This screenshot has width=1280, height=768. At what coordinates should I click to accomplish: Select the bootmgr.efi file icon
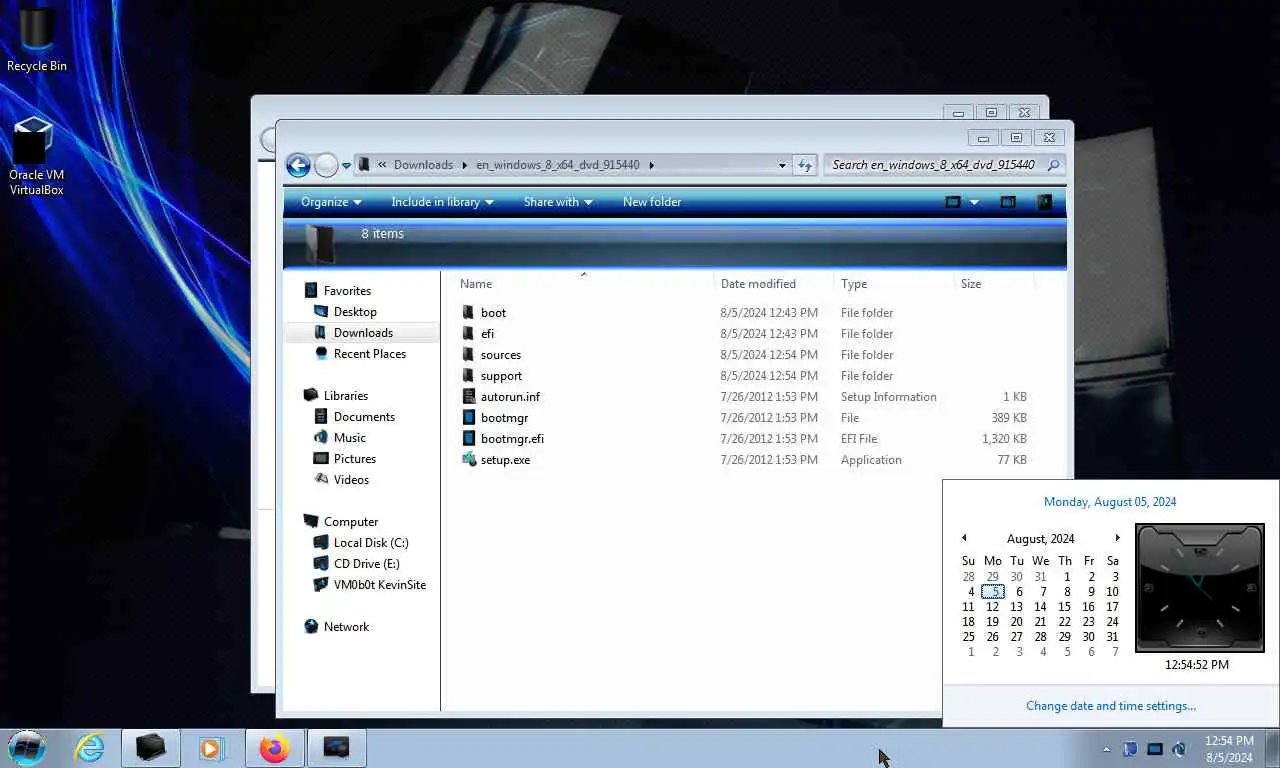tap(469, 439)
